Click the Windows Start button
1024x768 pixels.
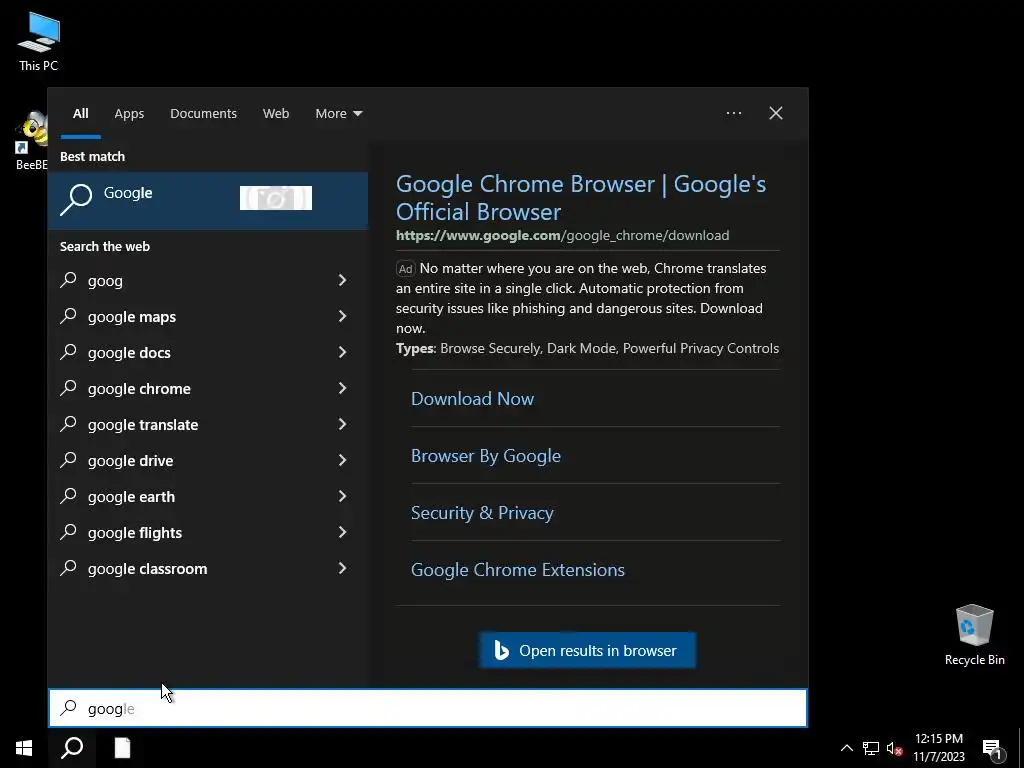coord(24,748)
